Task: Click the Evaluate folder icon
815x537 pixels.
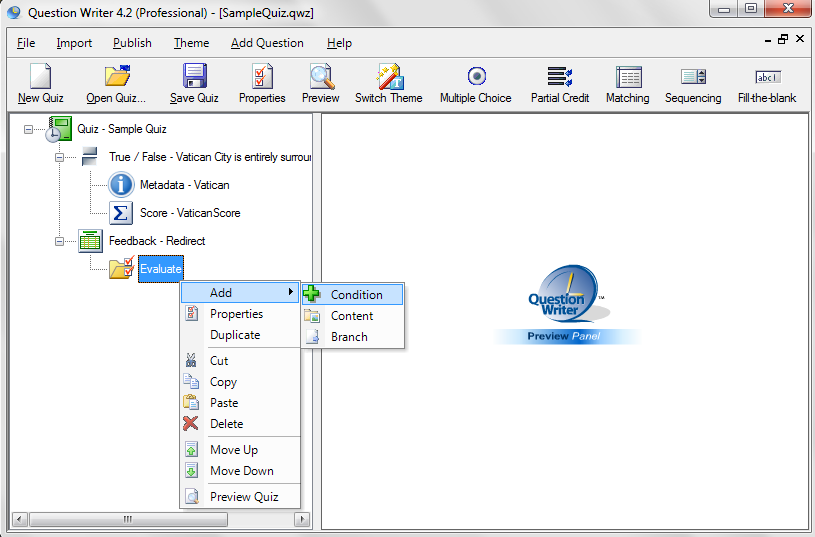Action: coord(122,268)
